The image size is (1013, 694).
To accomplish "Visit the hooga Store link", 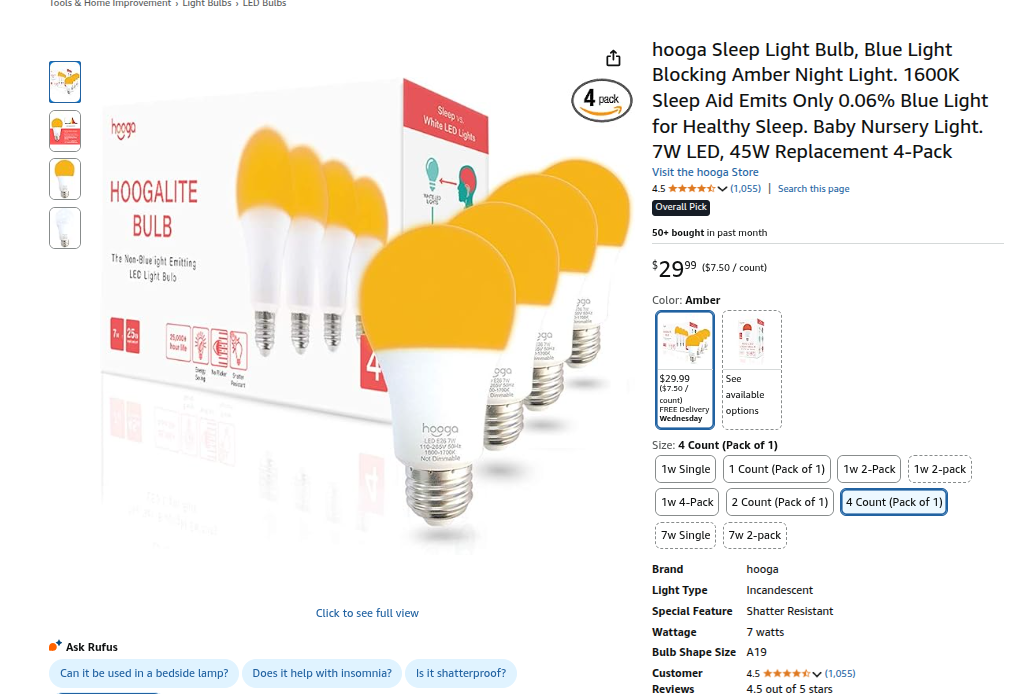I will [x=705, y=172].
